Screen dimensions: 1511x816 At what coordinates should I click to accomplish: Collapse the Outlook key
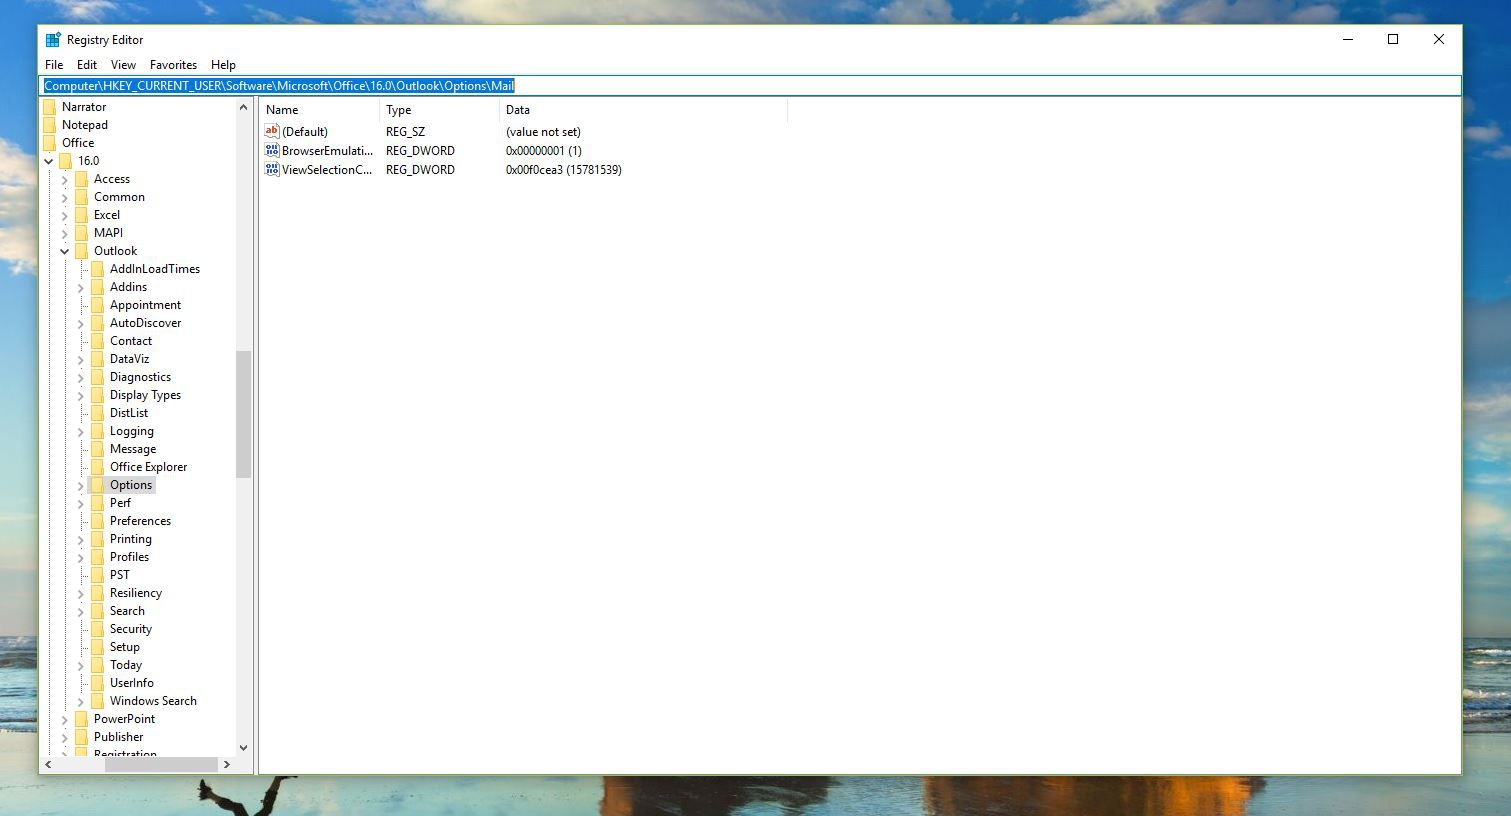[x=65, y=251]
